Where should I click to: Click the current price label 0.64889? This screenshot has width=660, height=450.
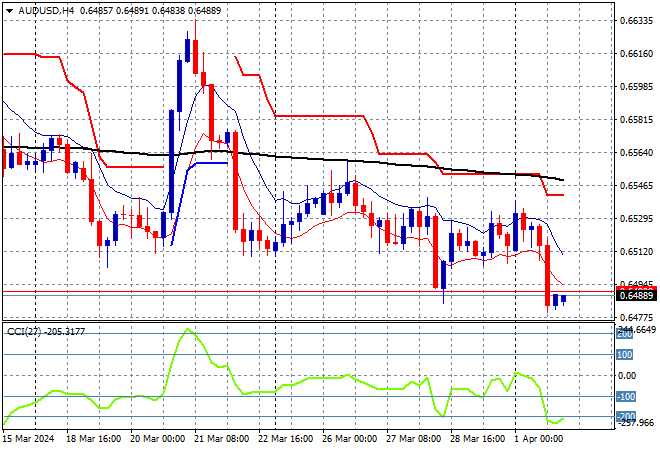click(x=635, y=296)
